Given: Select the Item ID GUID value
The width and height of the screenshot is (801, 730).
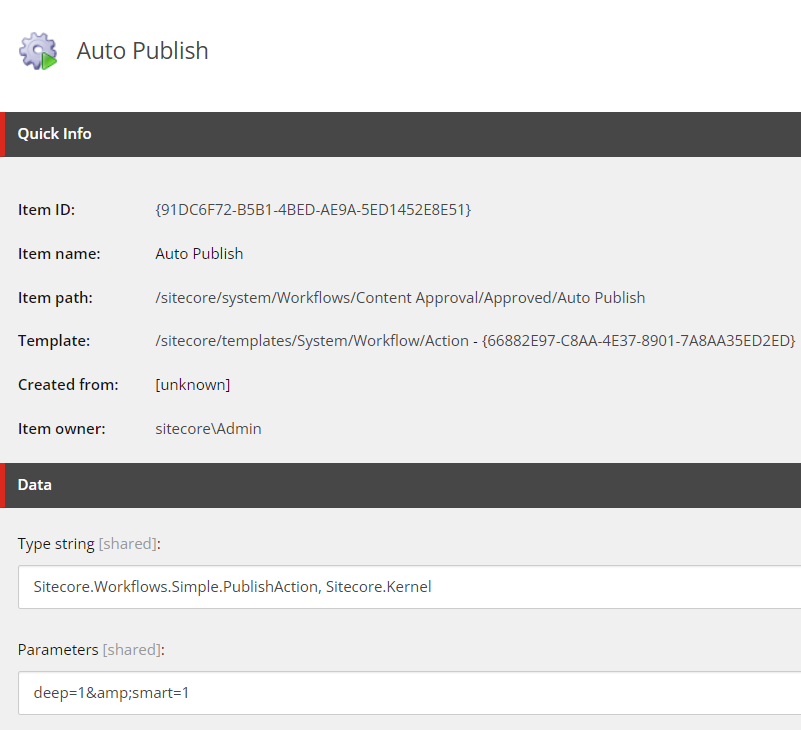Looking at the screenshot, I should (313, 210).
